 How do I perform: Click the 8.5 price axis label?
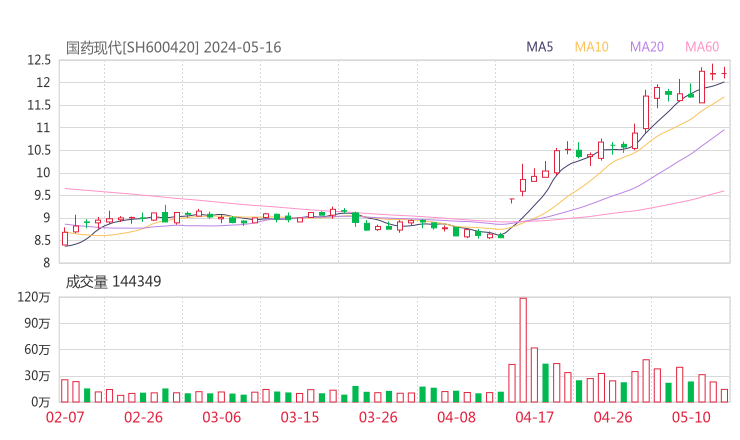[x=42, y=241]
